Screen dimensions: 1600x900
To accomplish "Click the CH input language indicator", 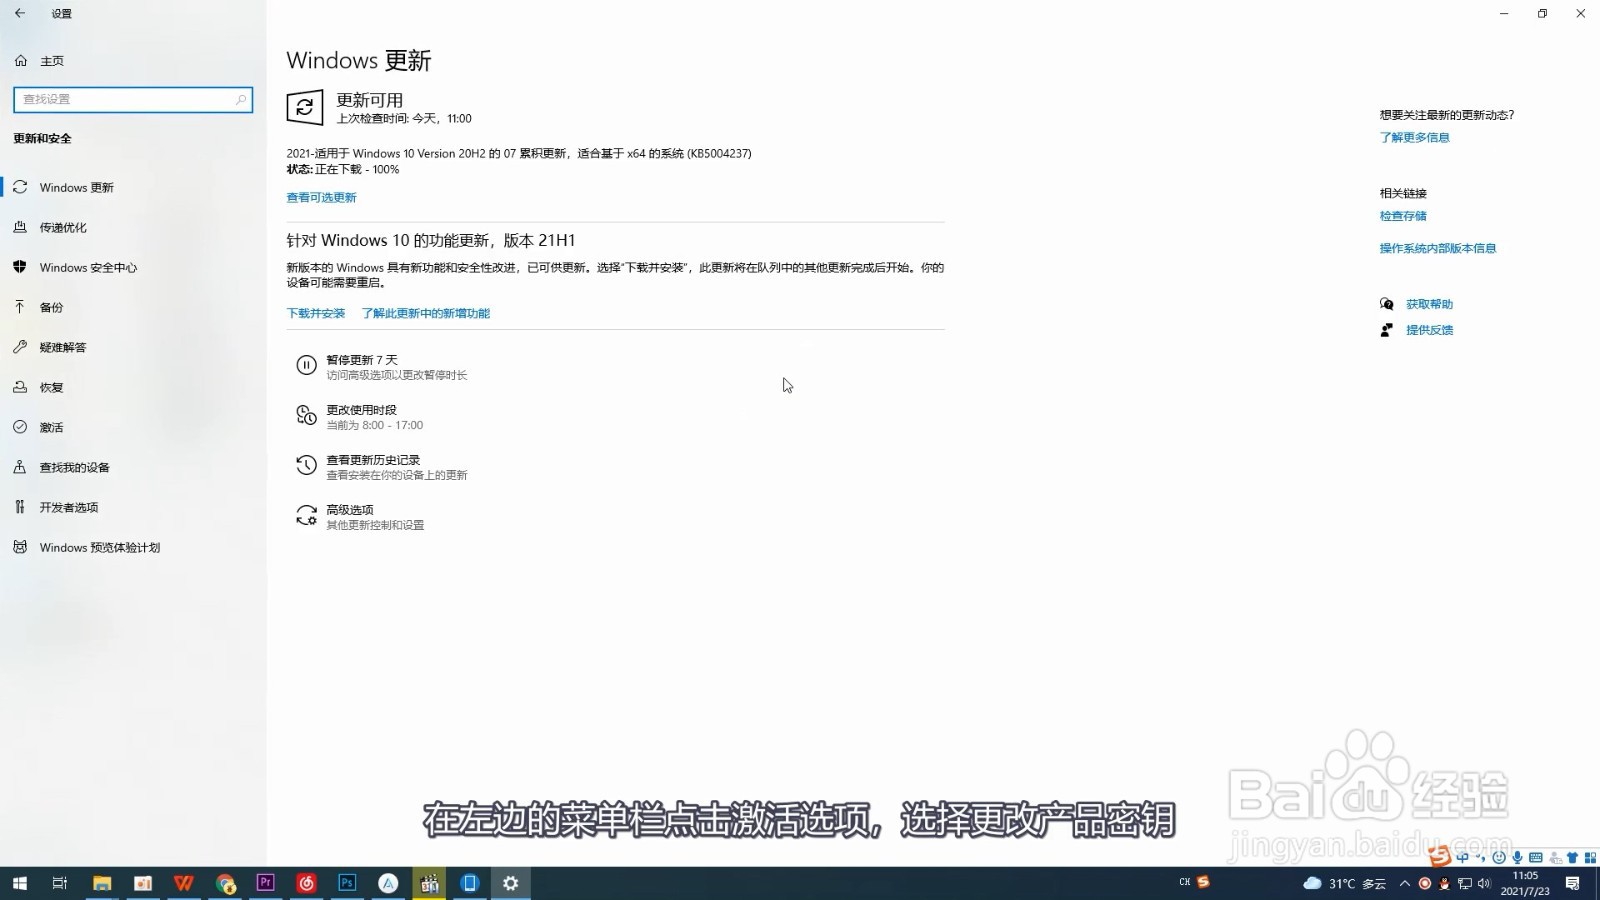I will [1185, 882].
